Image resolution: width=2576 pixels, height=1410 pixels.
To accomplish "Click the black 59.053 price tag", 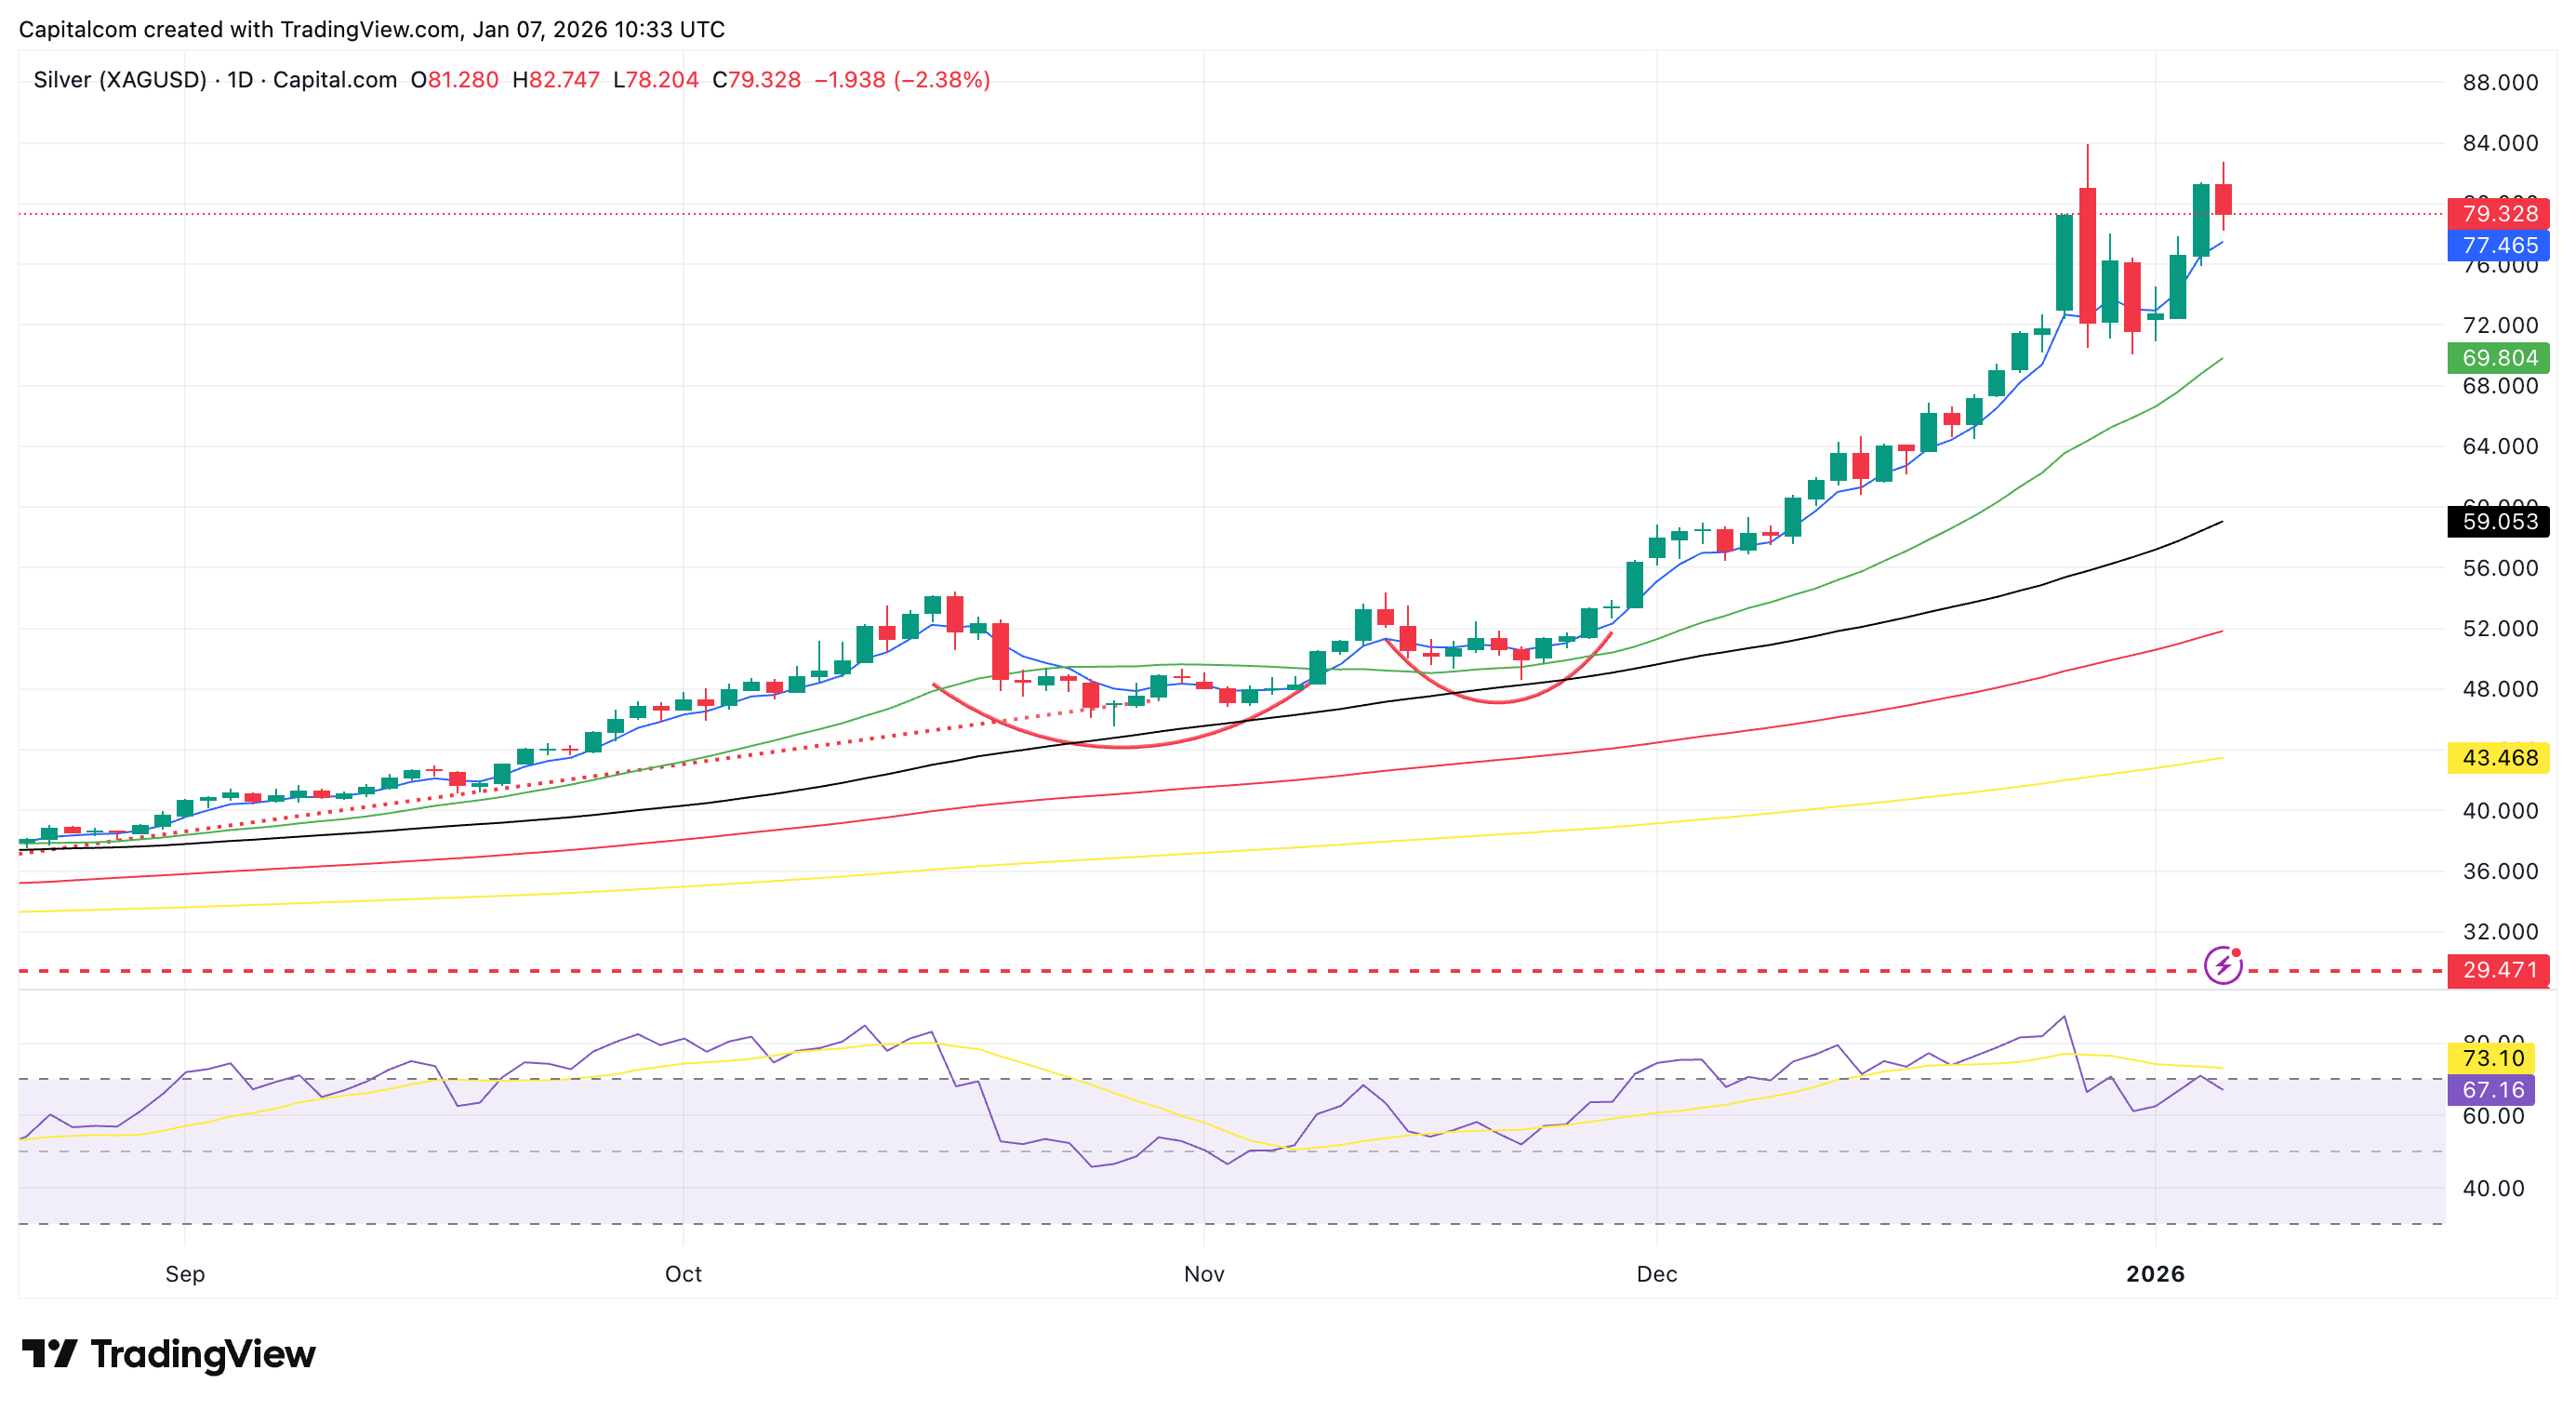I will pyautogui.click(x=2497, y=521).
